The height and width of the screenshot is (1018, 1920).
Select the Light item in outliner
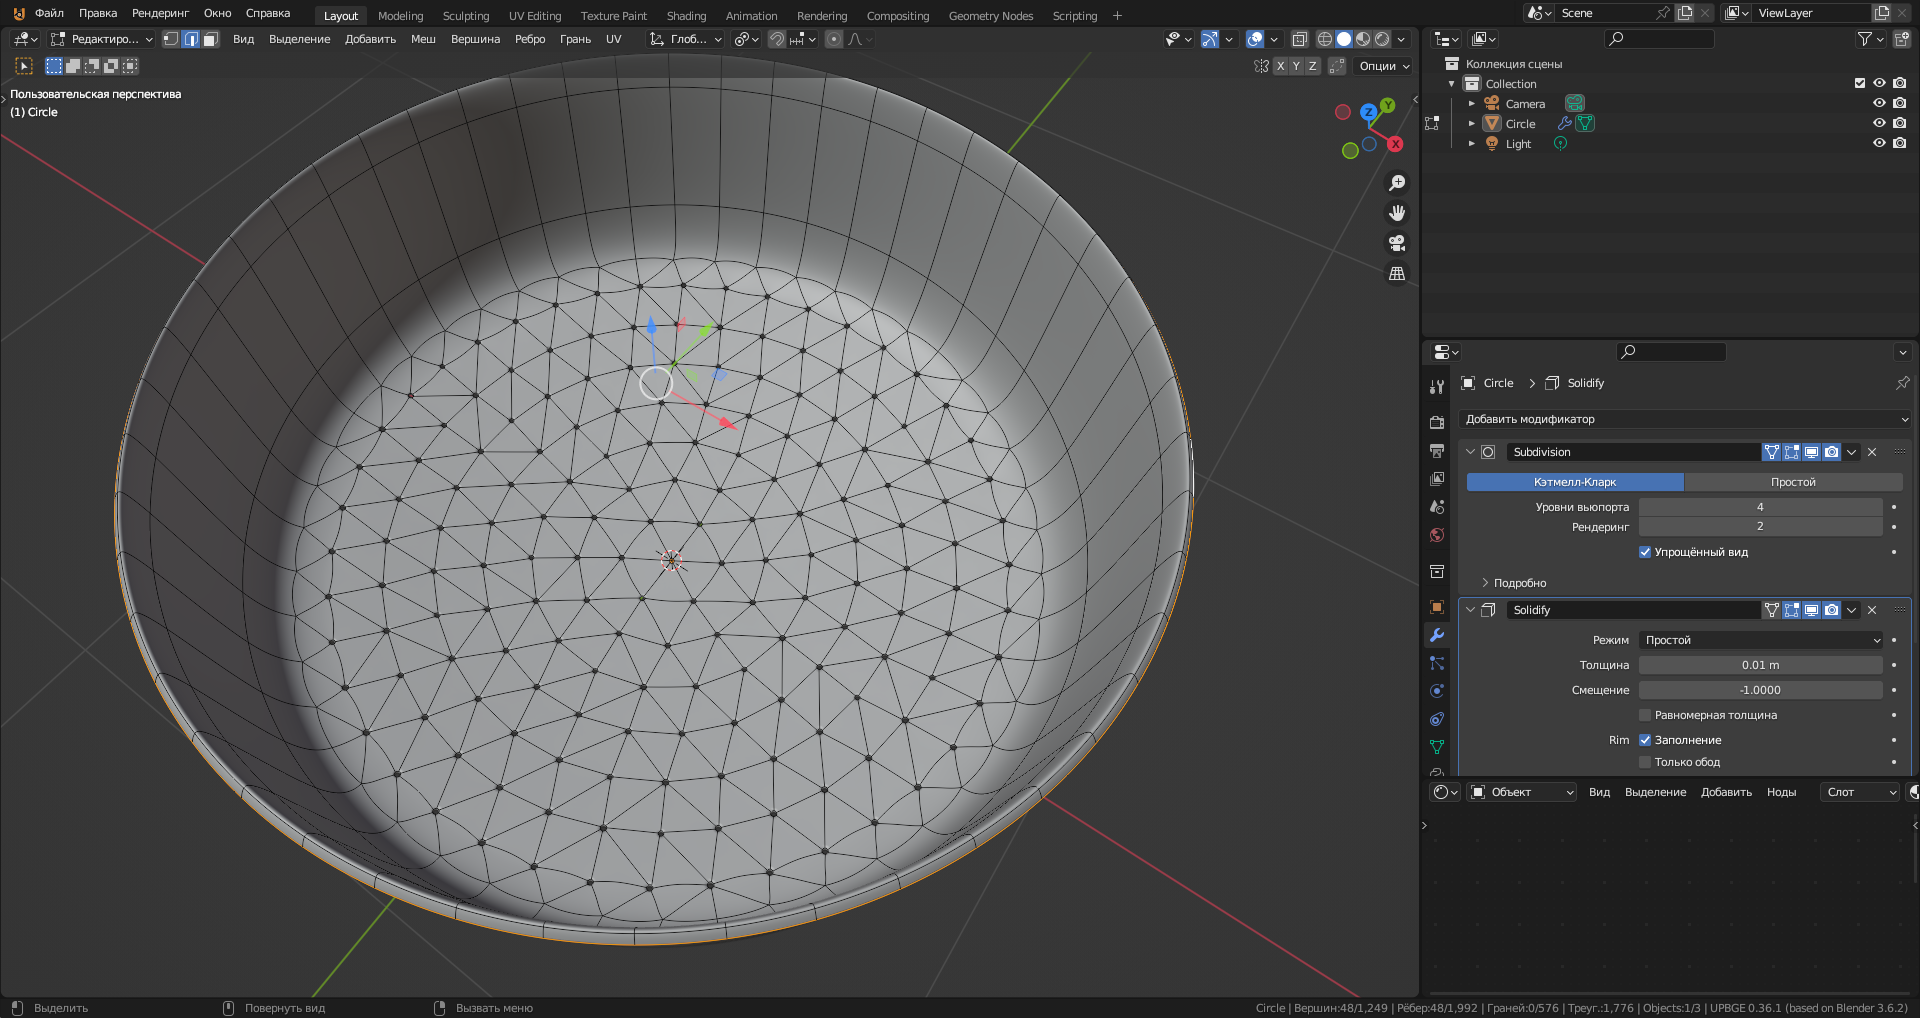click(x=1518, y=144)
